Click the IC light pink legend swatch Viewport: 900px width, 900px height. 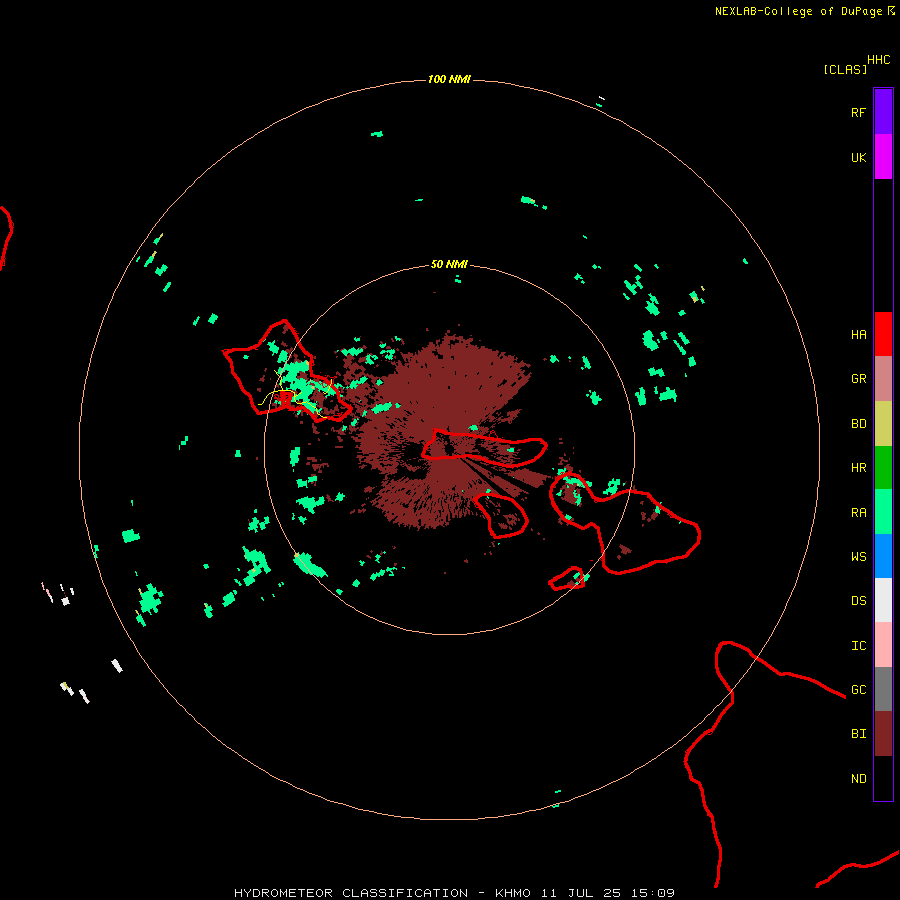[883, 645]
